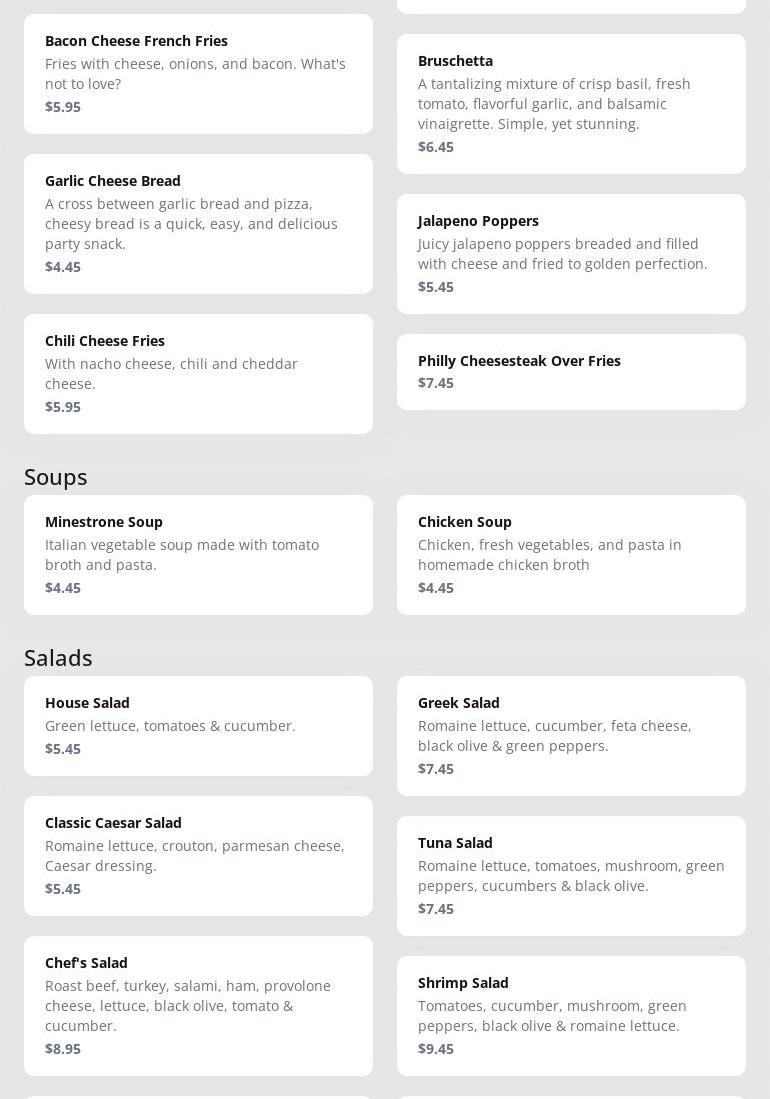This screenshot has height=1099, width=770.
Task: Open the Classic Caesar Salad card
Action: [198, 855]
